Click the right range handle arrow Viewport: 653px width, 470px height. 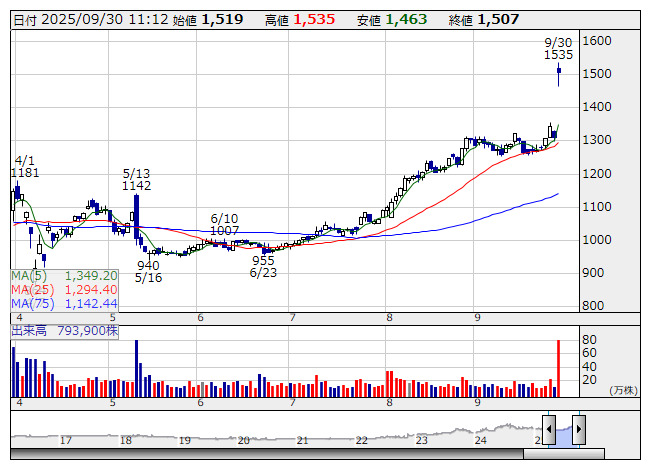point(578,429)
